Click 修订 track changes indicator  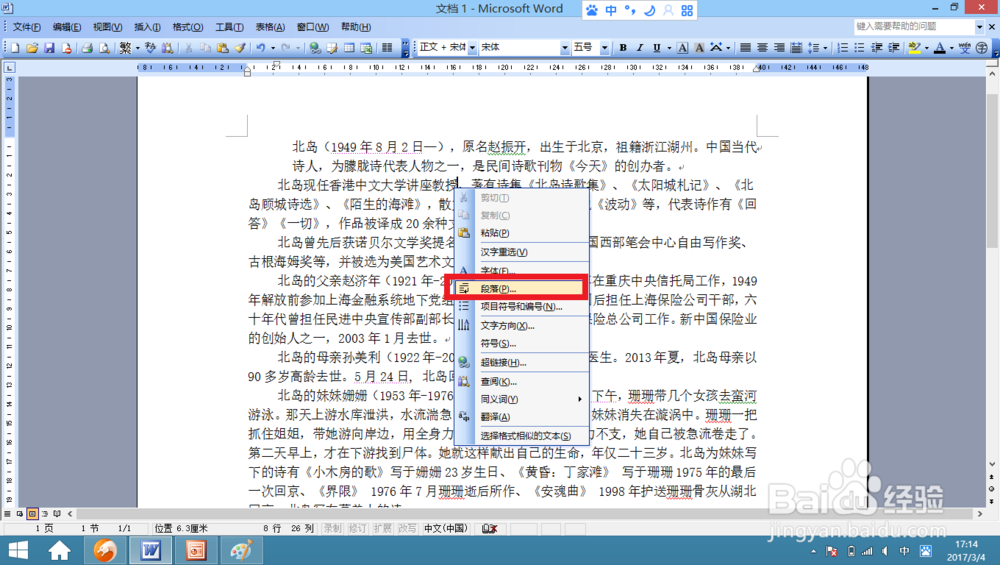click(x=357, y=529)
